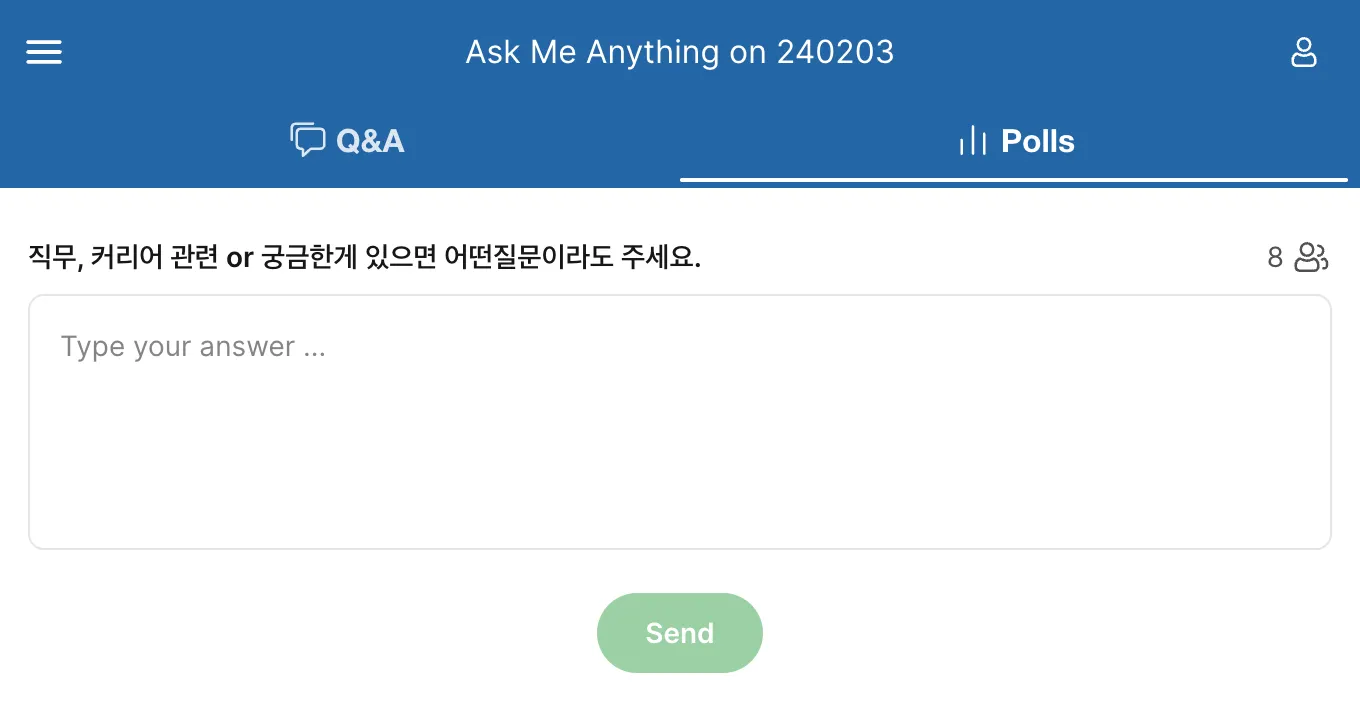Click the "240203" number in the header

(x=835, y=52)
